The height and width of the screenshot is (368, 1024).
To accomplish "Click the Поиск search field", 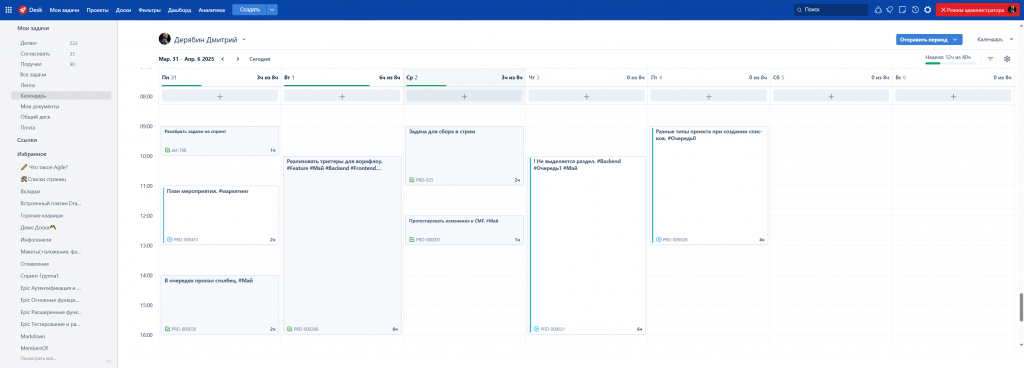I will pos(831,10).
